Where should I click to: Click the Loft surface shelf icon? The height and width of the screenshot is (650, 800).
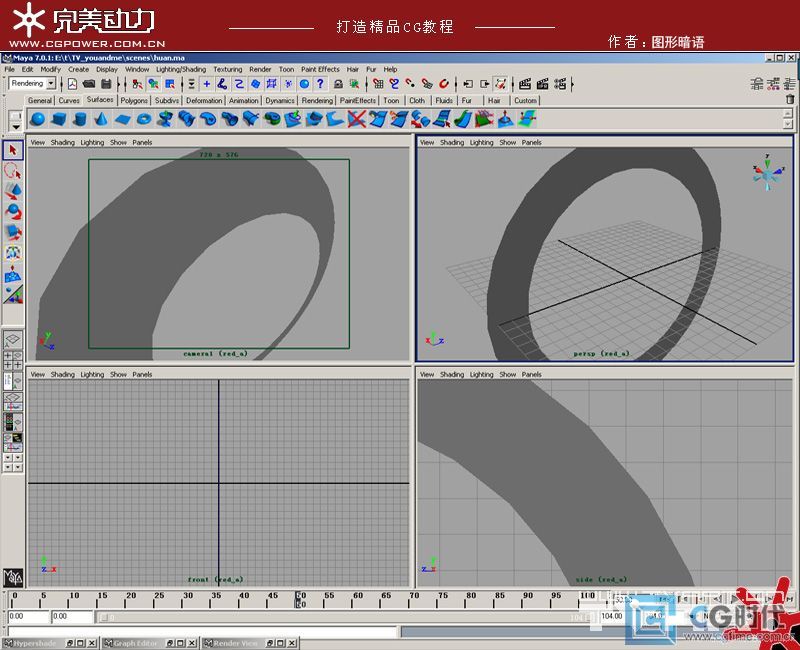[187, 119]
